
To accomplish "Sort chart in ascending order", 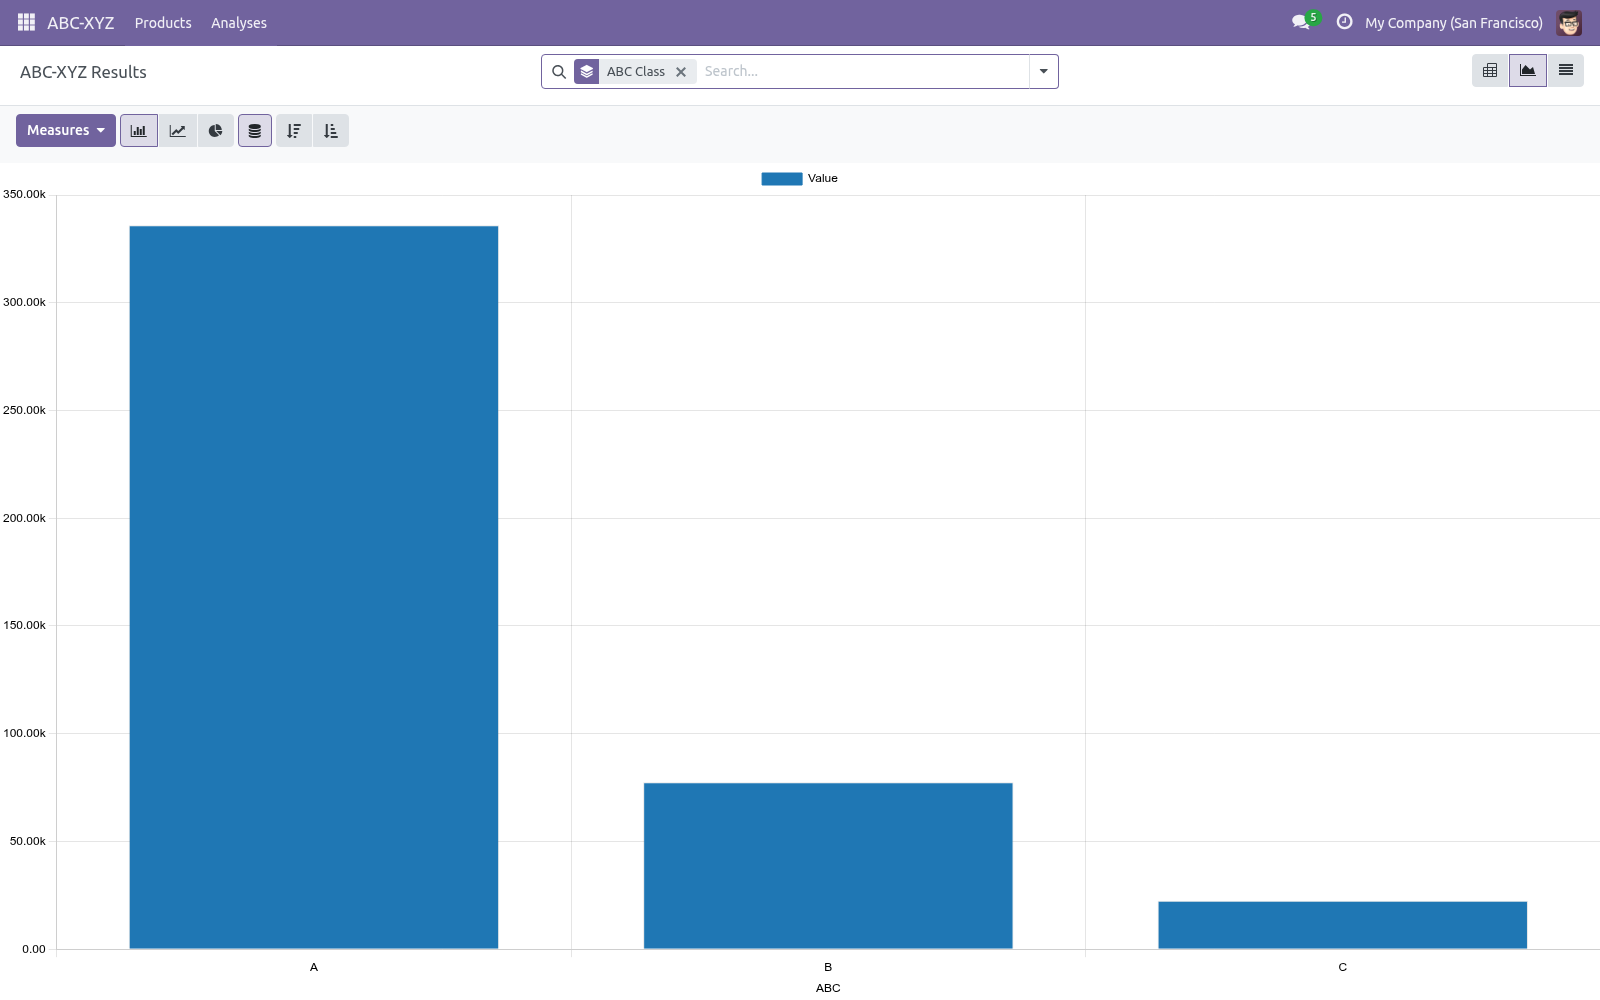I will 331,131.
